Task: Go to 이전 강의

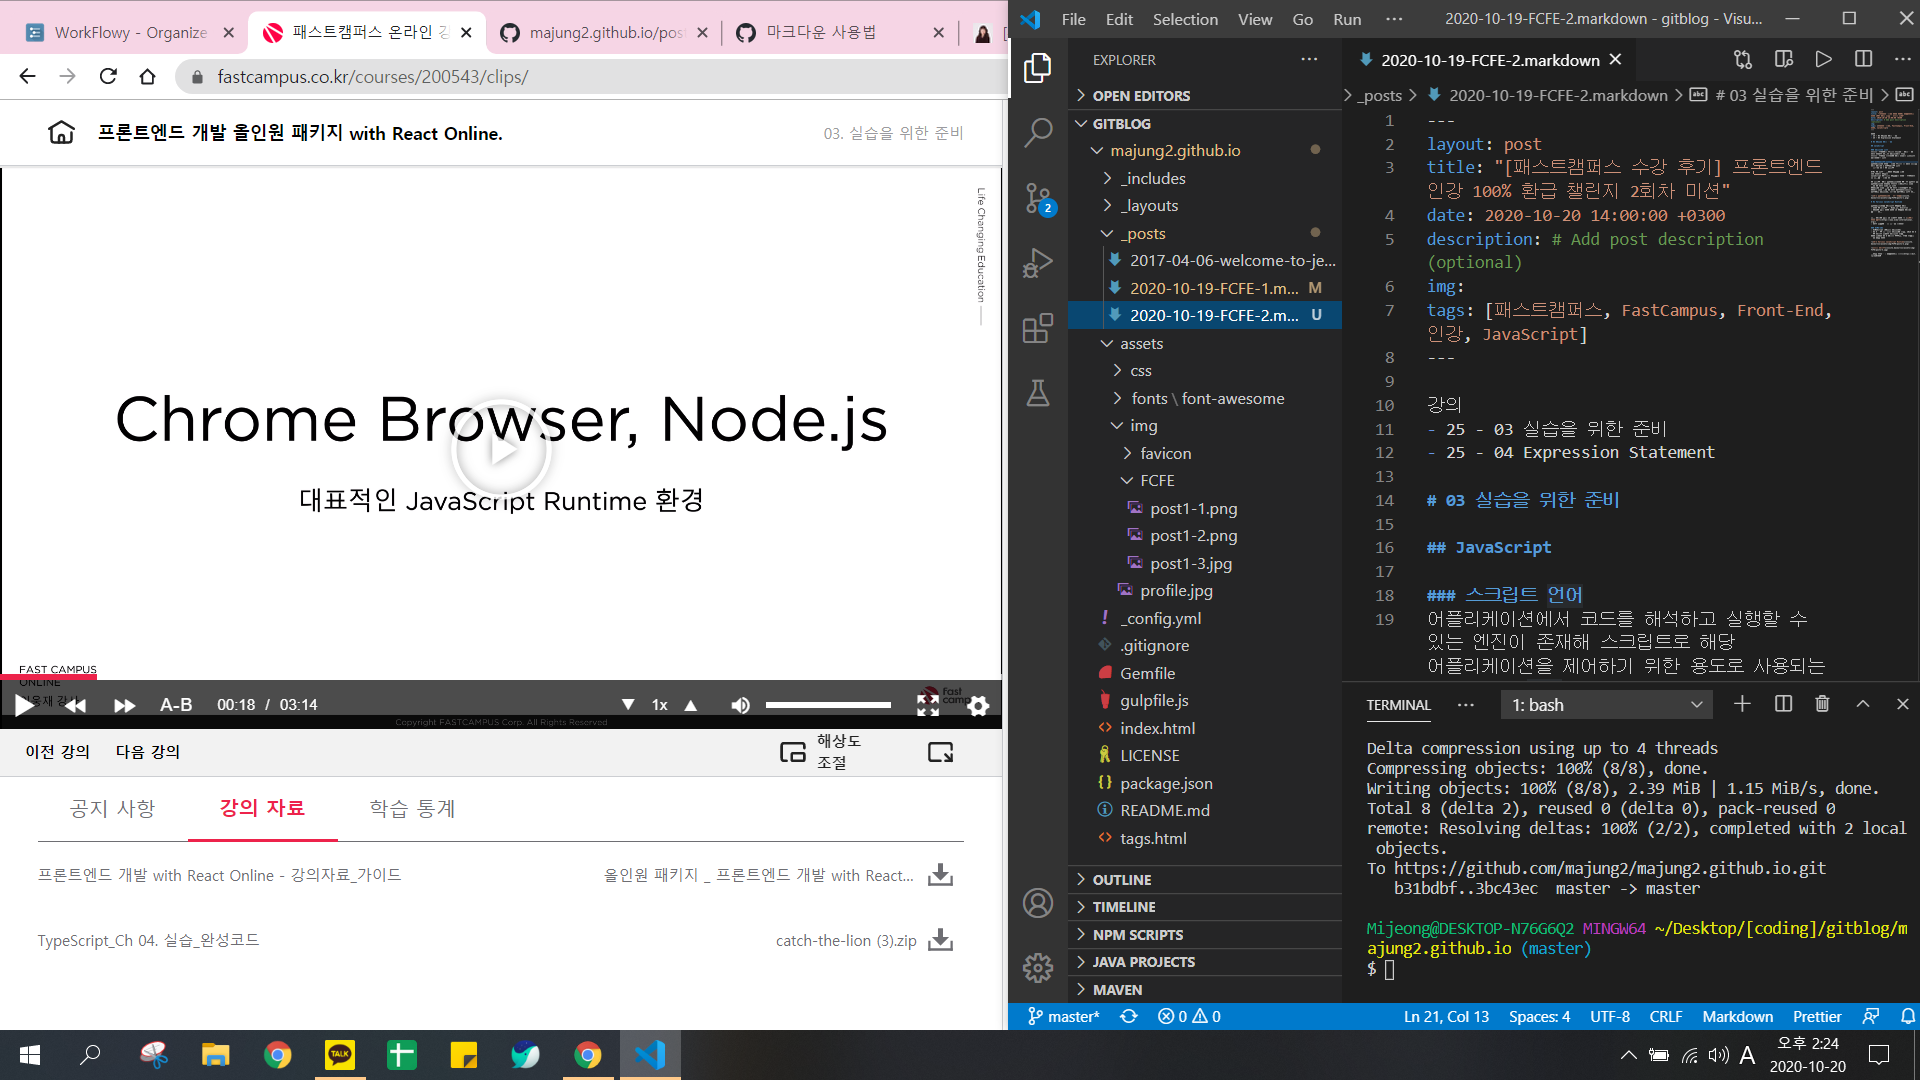Action: click(58, 751)
